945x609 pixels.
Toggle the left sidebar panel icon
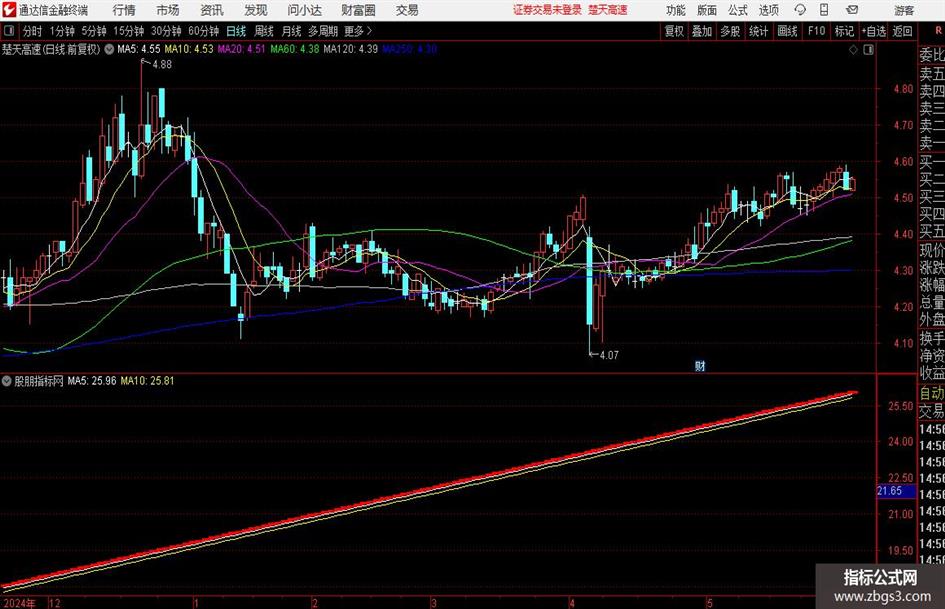(9, 31)
